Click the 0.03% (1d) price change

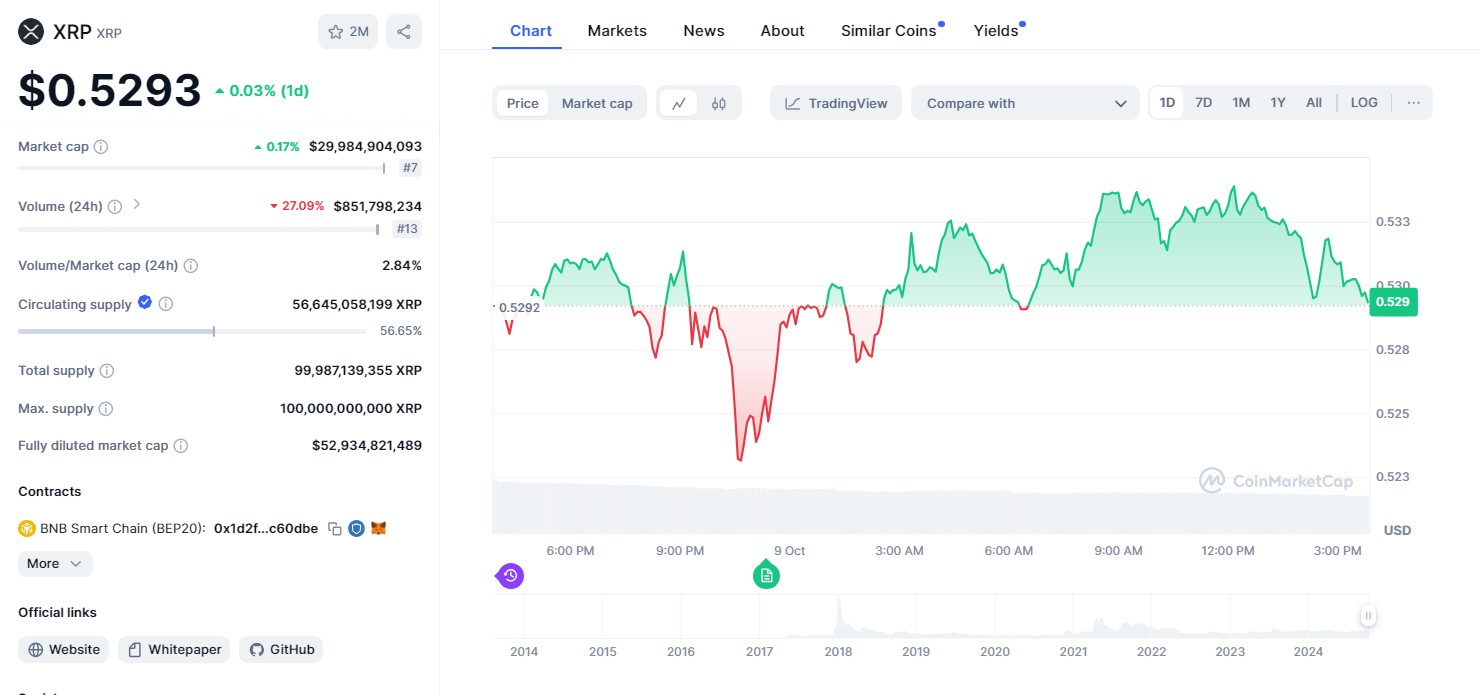click(262, 91)
